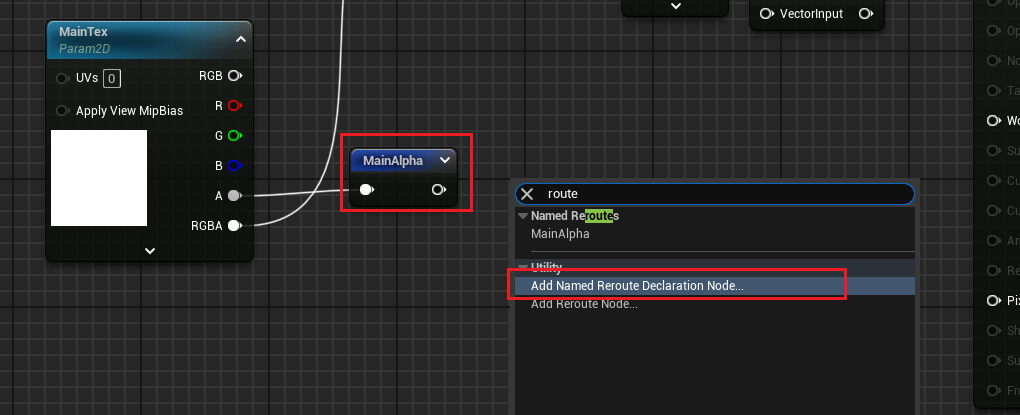Image resolution: width=1020 pixels, height=415 pixels.
Task: Click the RGBA output pin on MainTex
Action: pos(234,226)
